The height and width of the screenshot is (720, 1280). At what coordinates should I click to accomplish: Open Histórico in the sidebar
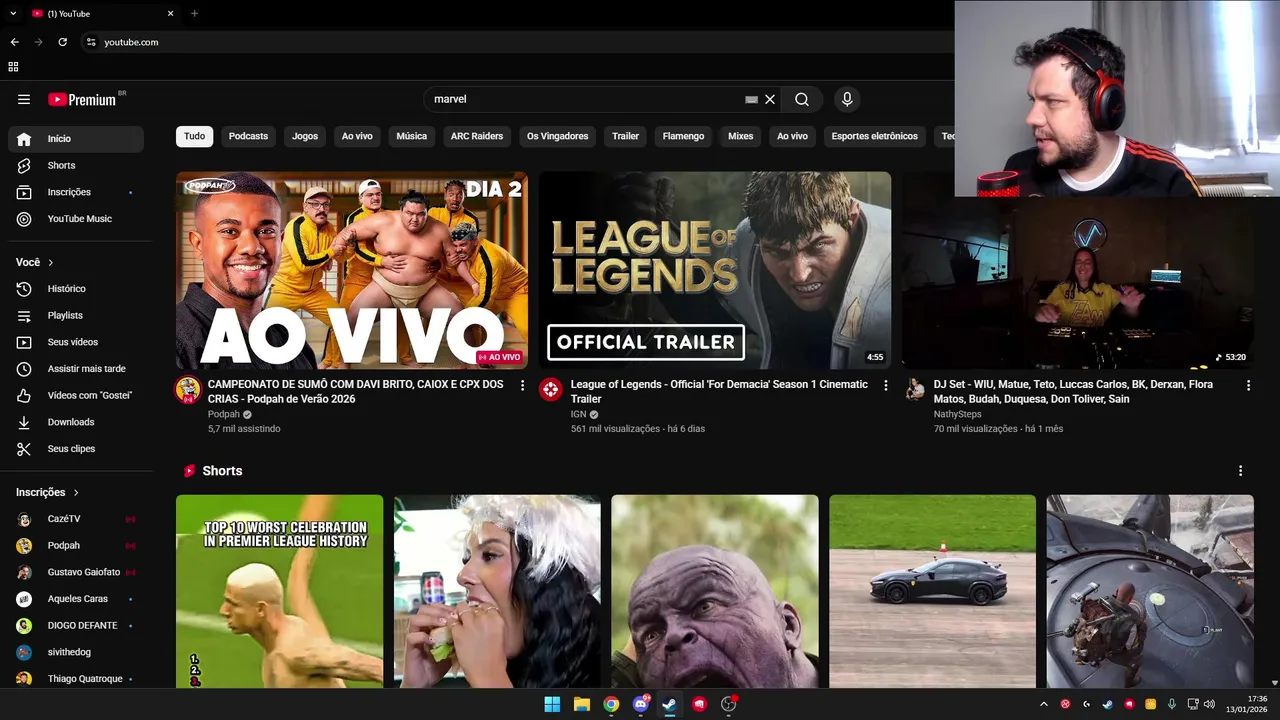(x=76, y=289)
